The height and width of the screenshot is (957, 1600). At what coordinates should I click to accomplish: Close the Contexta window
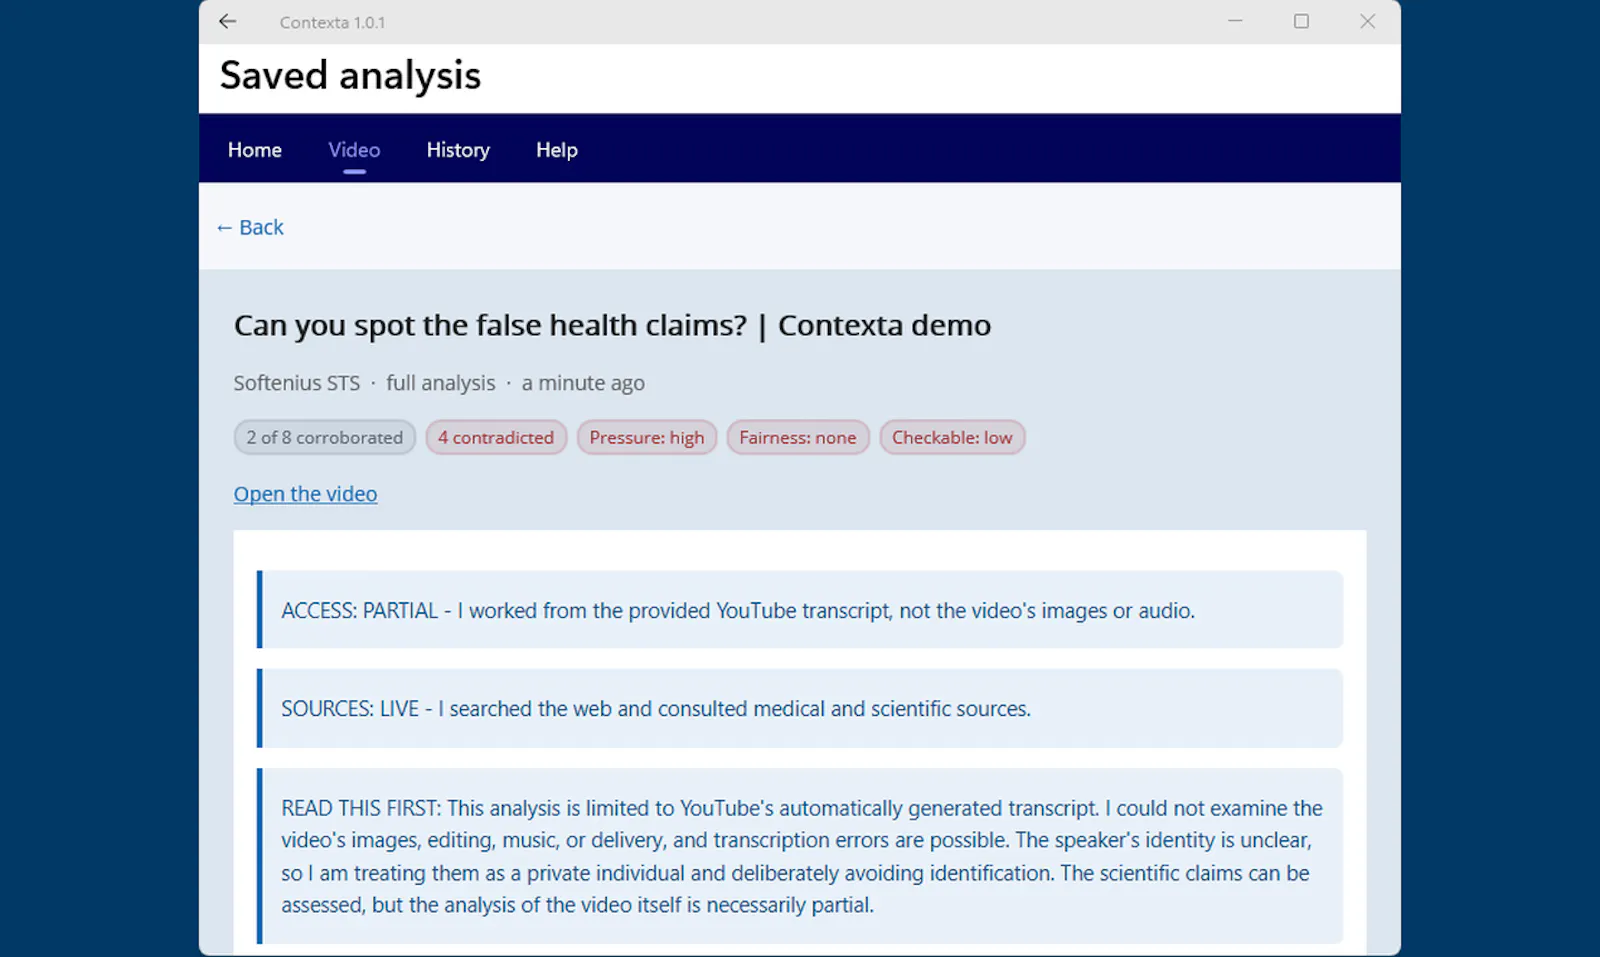pos(1367,21)
